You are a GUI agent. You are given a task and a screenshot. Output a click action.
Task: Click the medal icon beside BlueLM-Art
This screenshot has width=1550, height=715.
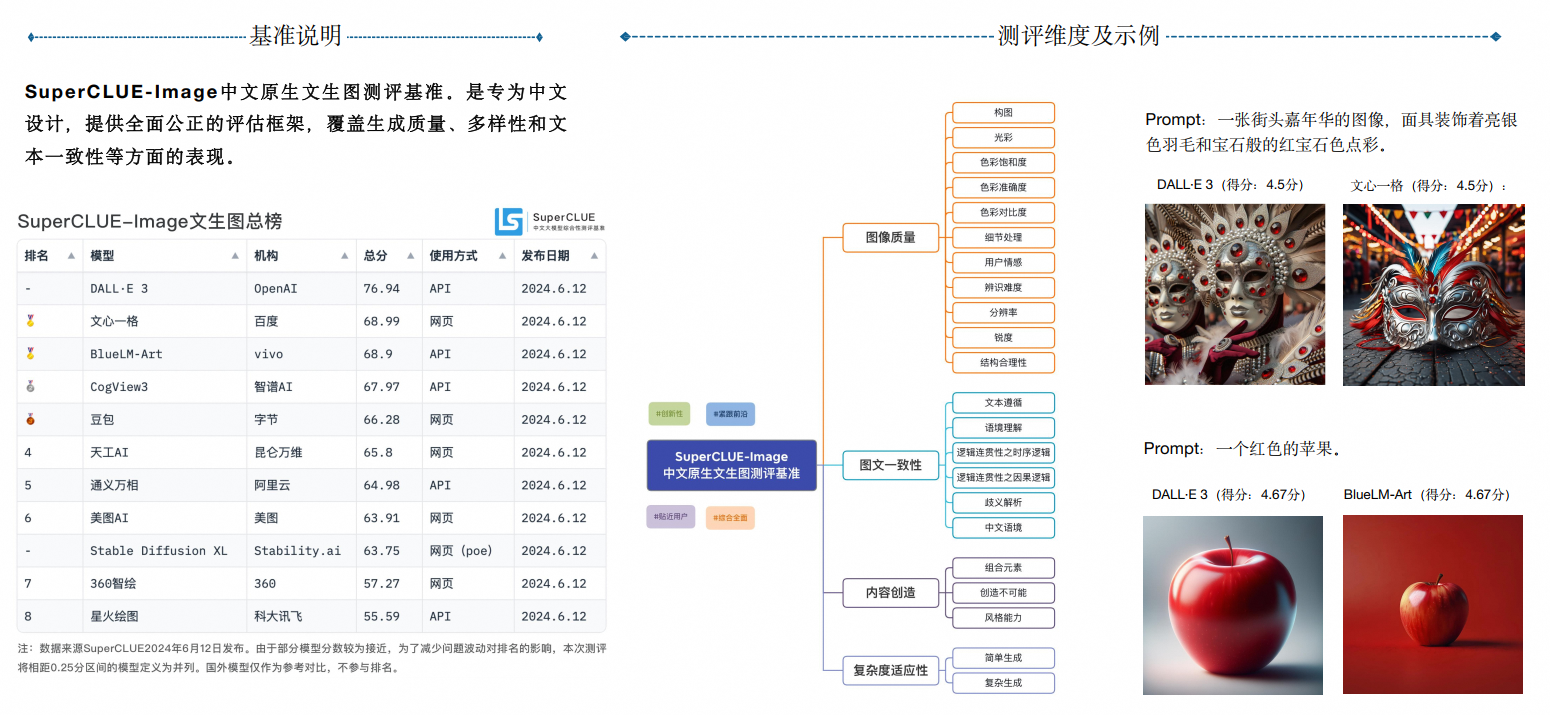click(x=30, y=354)
